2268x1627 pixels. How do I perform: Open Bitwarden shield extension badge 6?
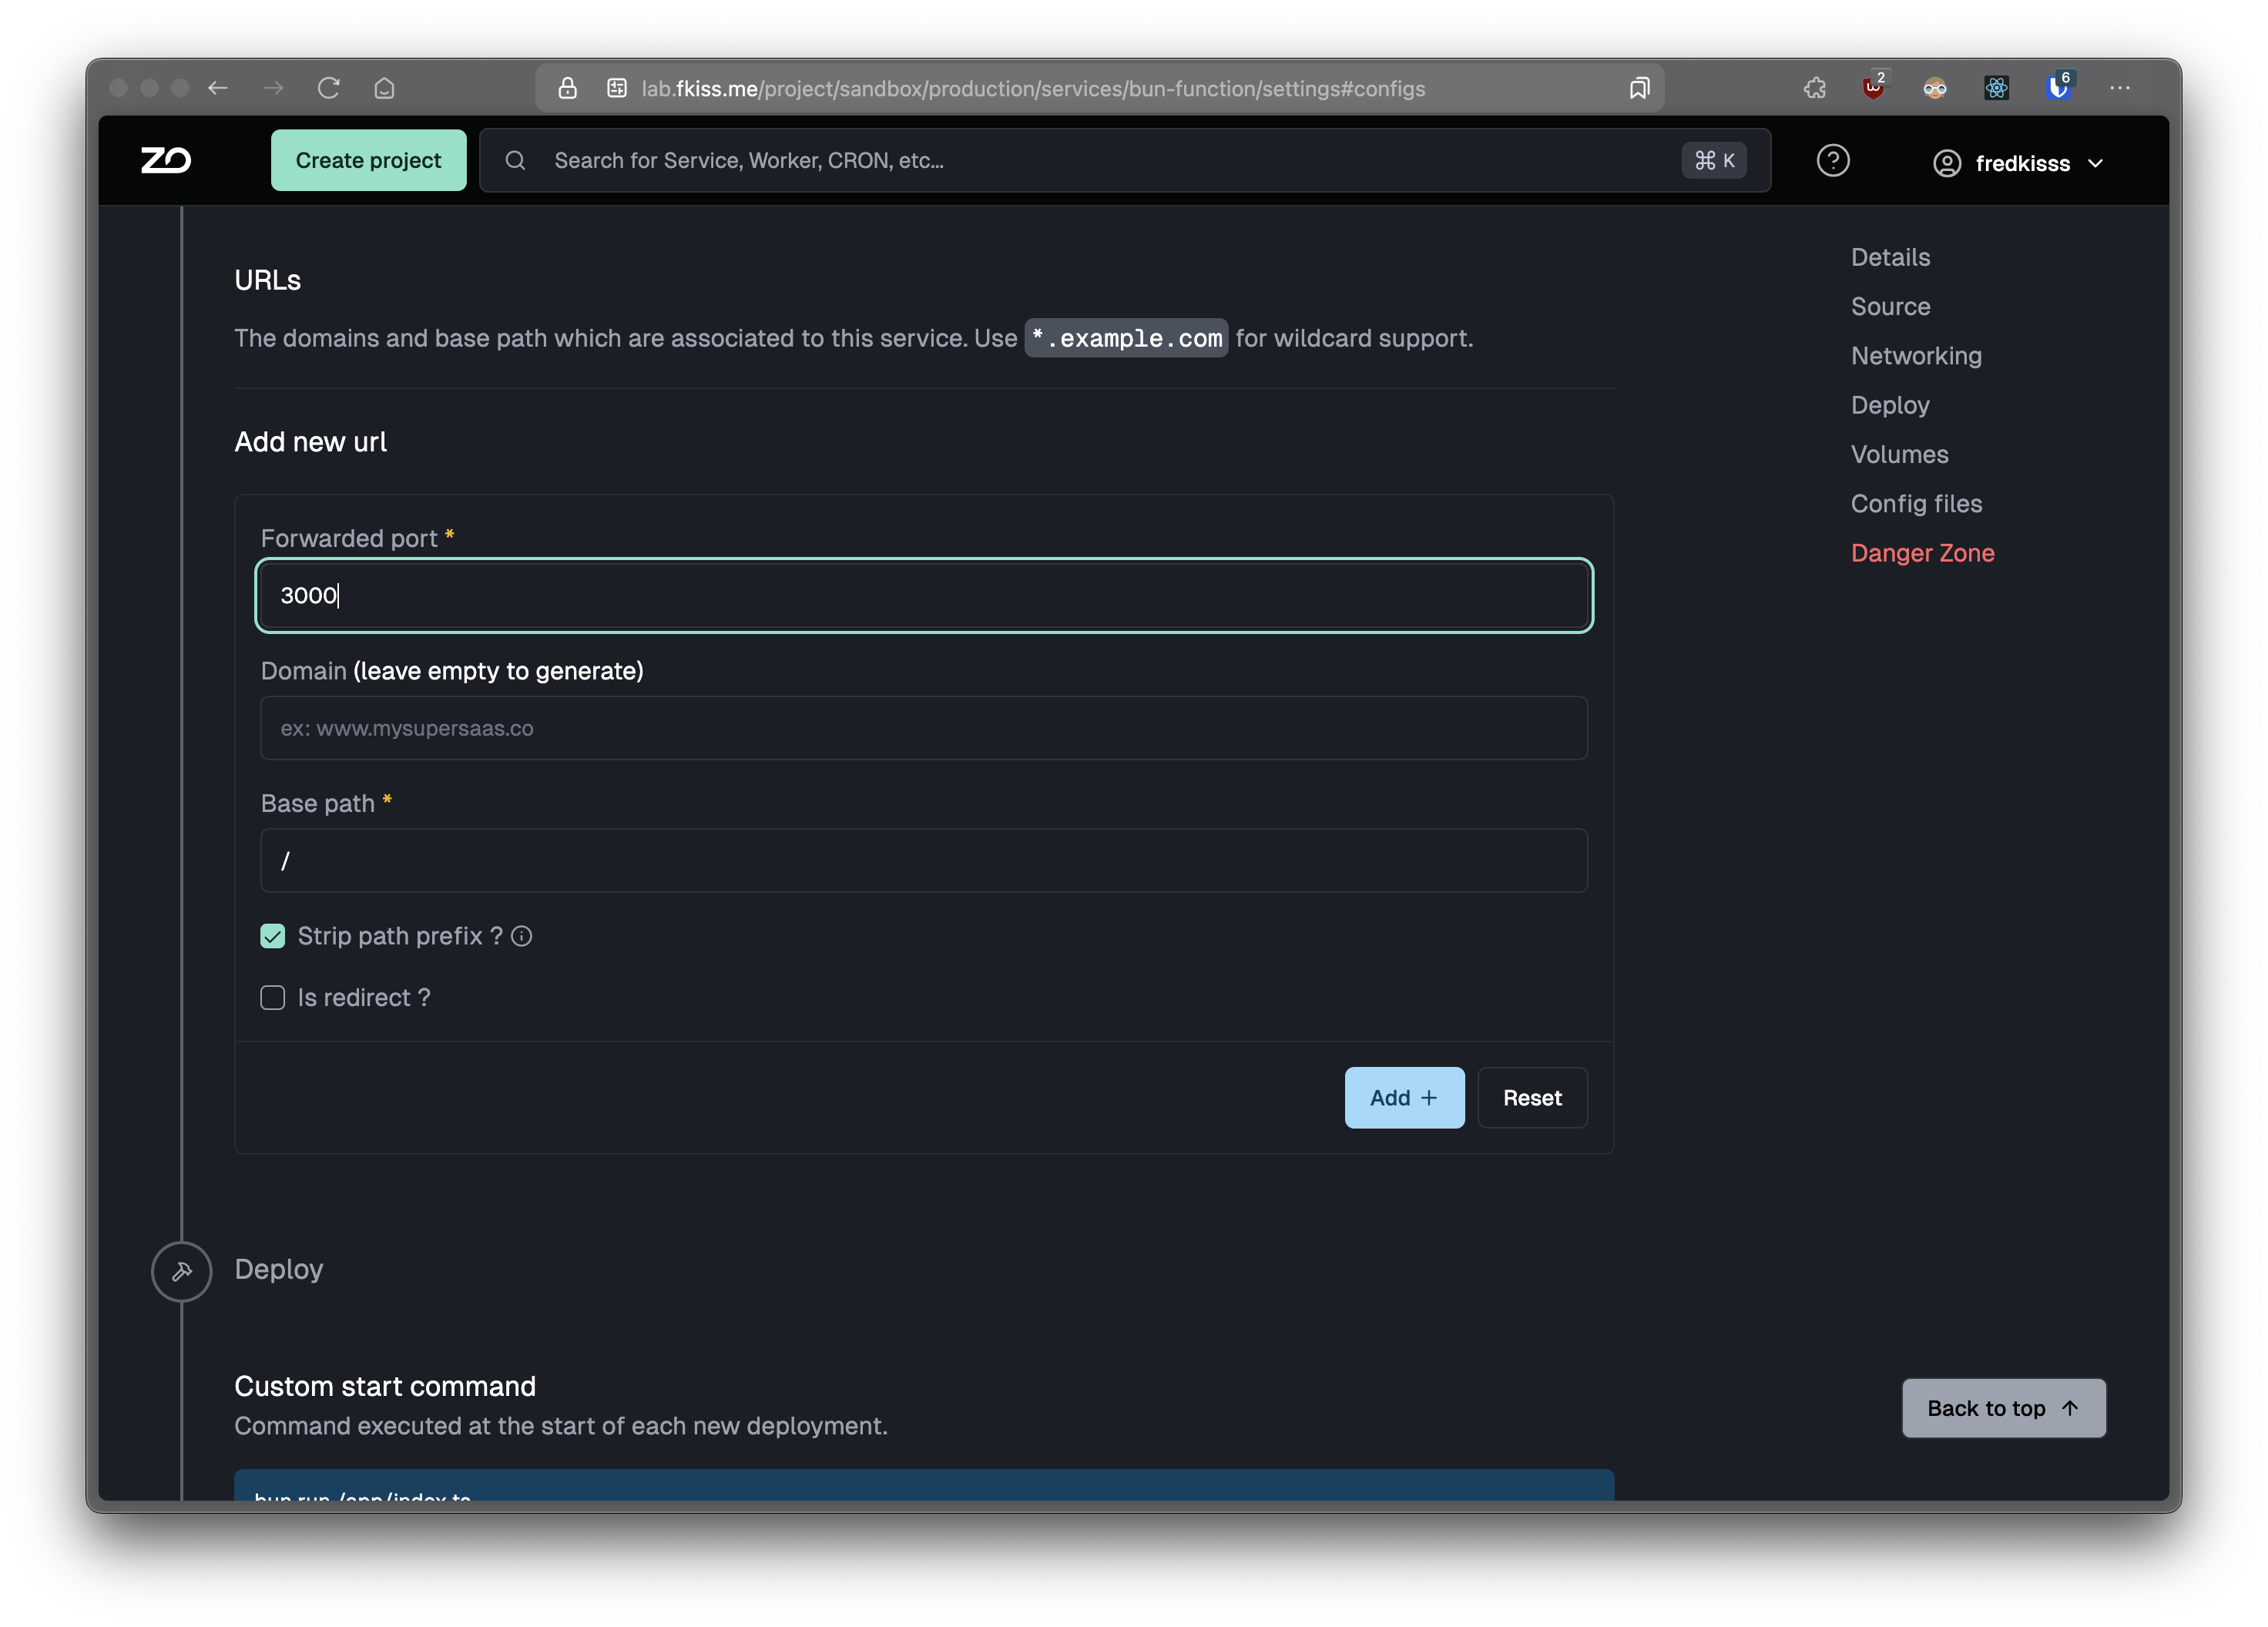[x=2059, y=87]
